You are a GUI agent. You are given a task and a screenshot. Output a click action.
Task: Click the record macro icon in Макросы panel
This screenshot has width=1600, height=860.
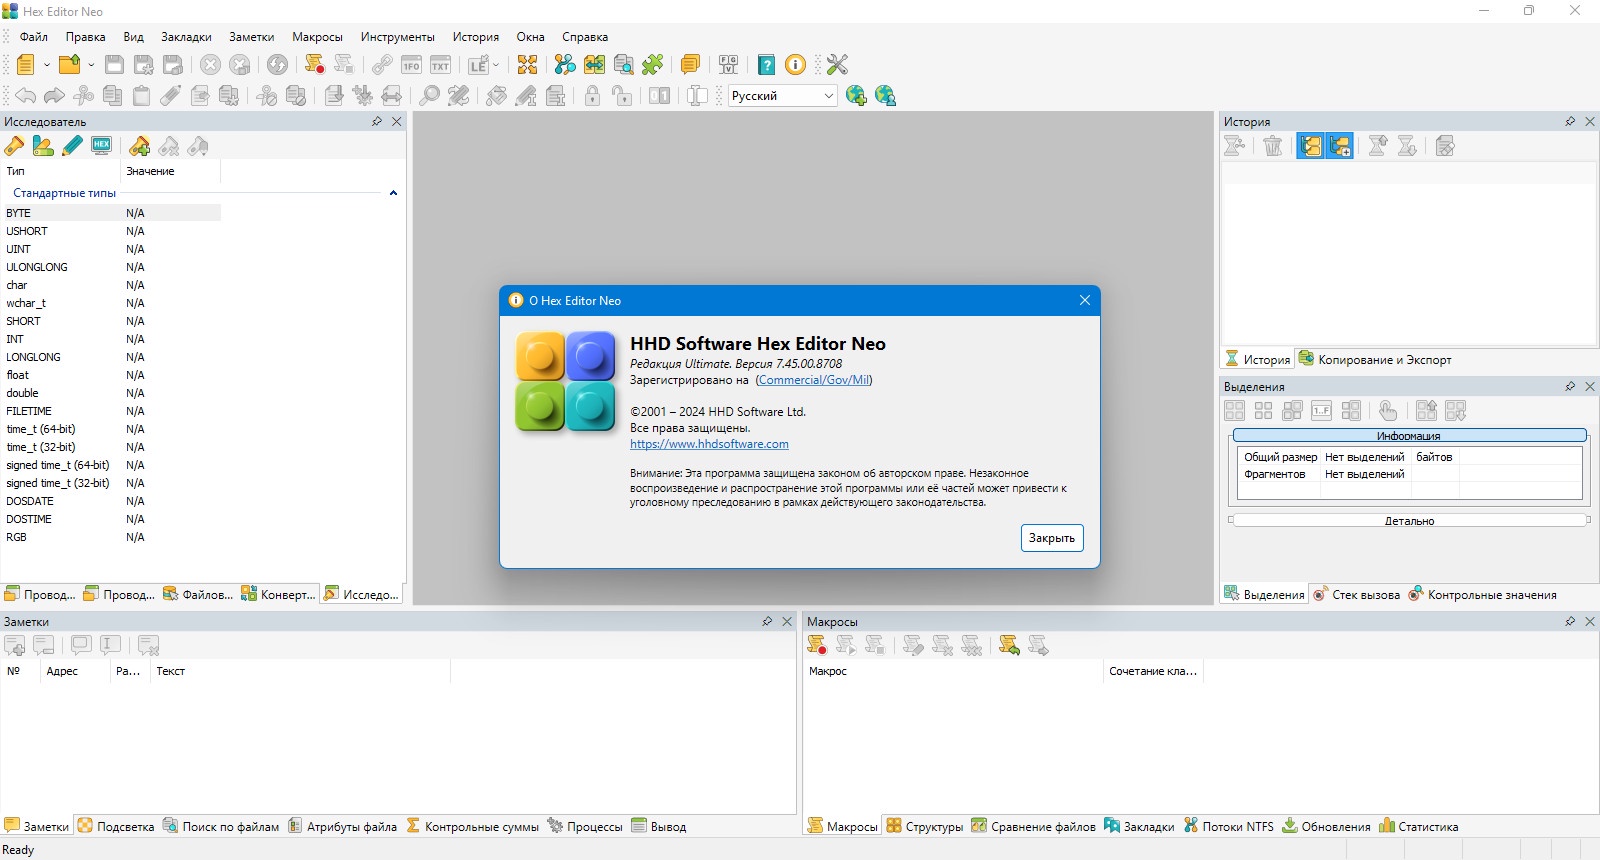point(817,646)
